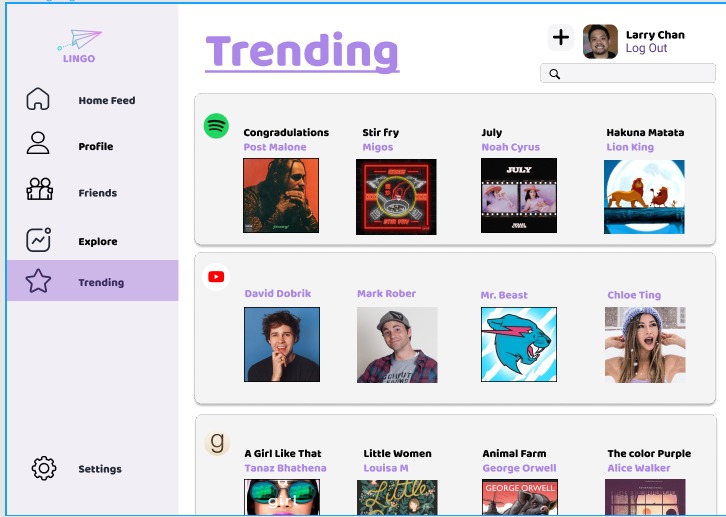Click the Log Out link
The width and height of the screenshot is (726, 517).
pos(646,48)
